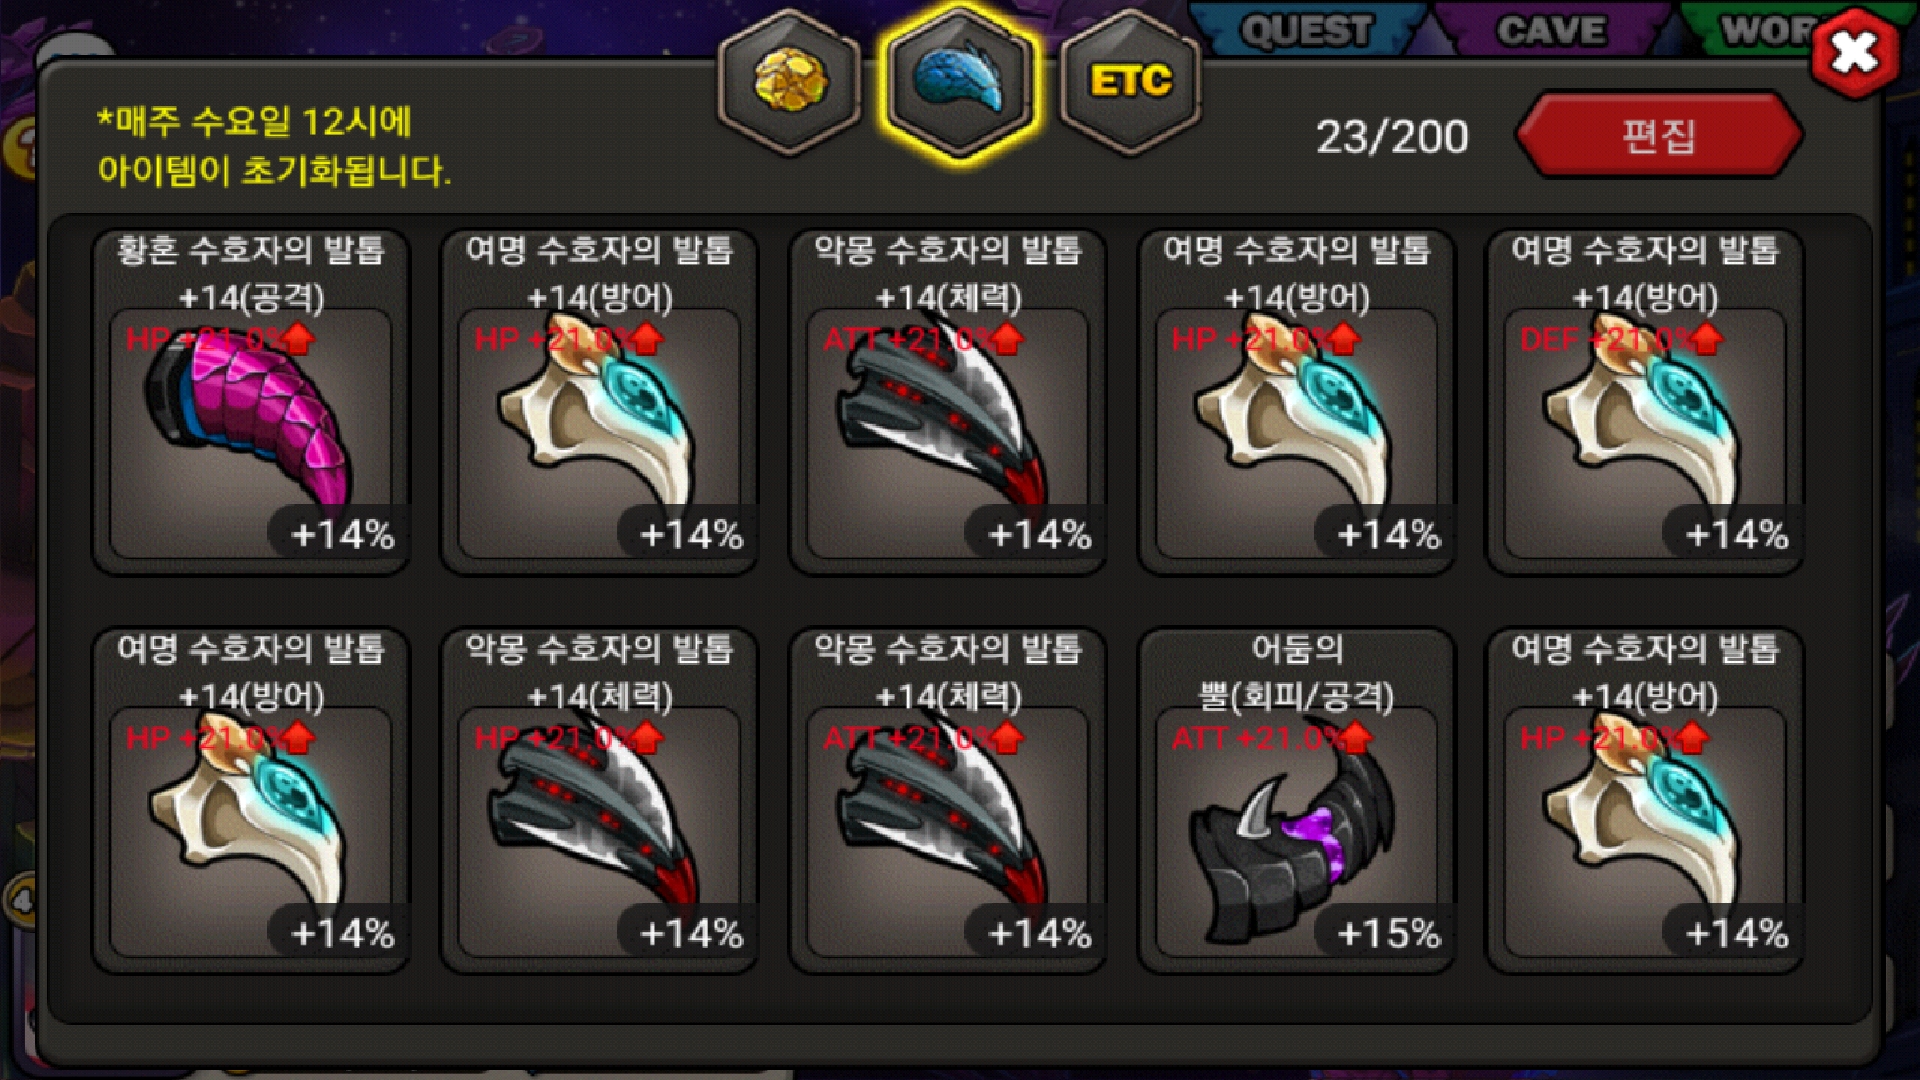Choose the 악몽 수호자의 발톱 (체력) in the top row
1920x1080 pixels.
948,402
